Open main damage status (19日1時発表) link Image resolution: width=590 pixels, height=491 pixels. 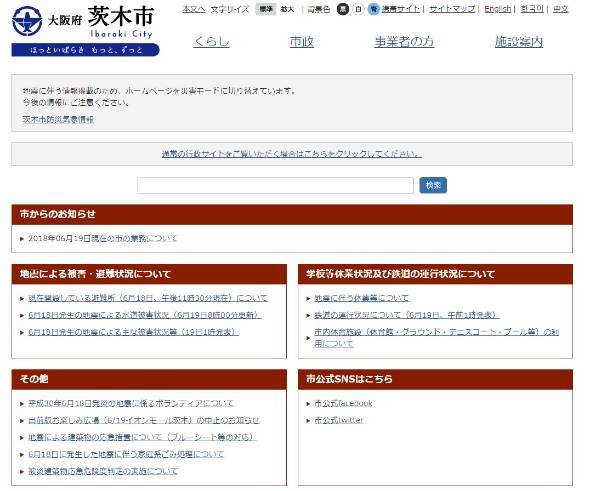tap(134, 332)
